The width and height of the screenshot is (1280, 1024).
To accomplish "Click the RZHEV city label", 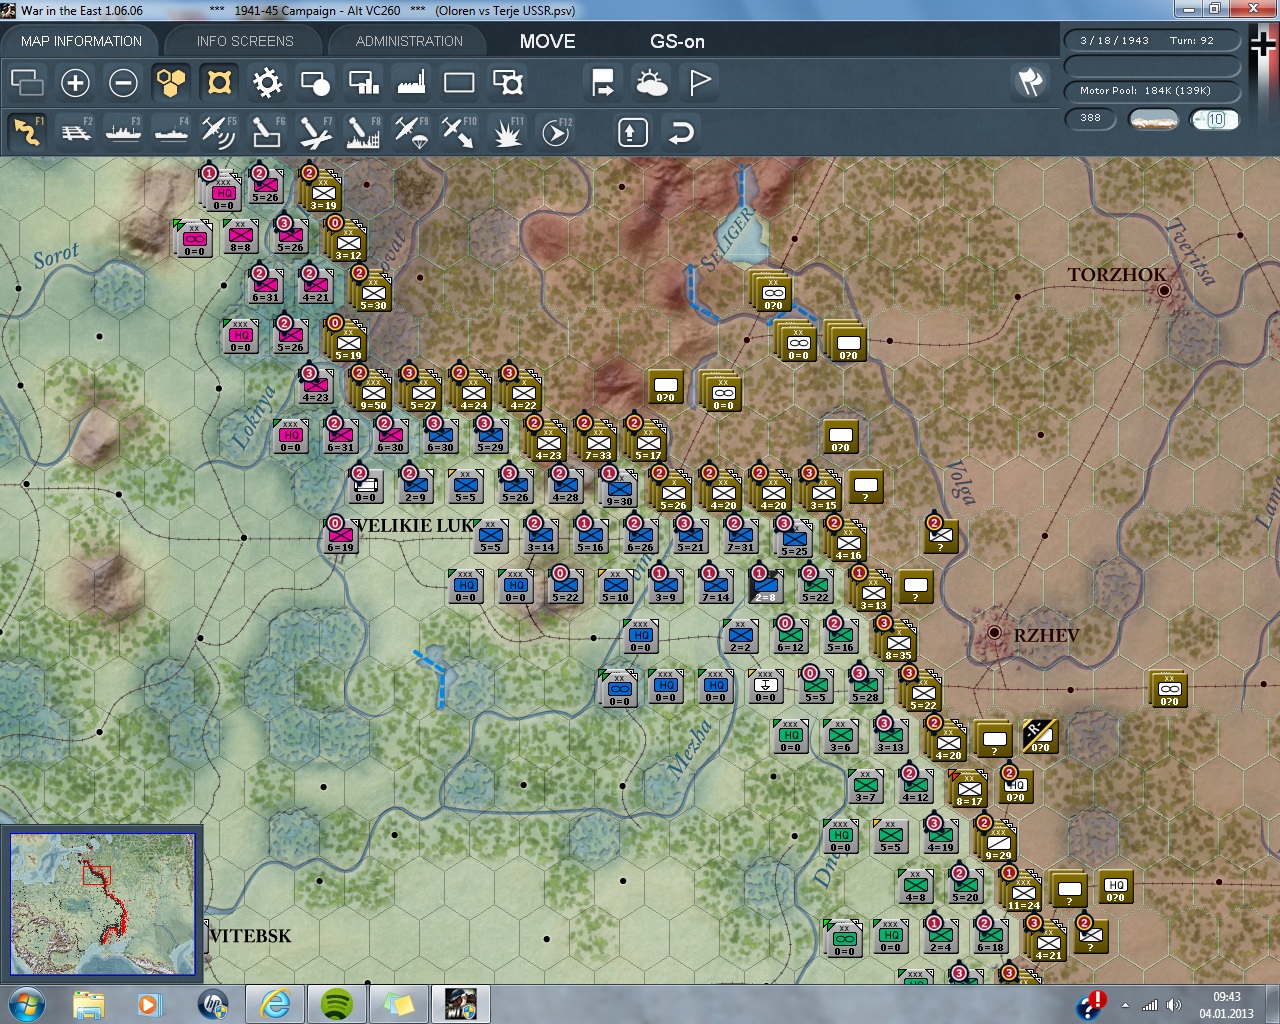I will 1046,635.
